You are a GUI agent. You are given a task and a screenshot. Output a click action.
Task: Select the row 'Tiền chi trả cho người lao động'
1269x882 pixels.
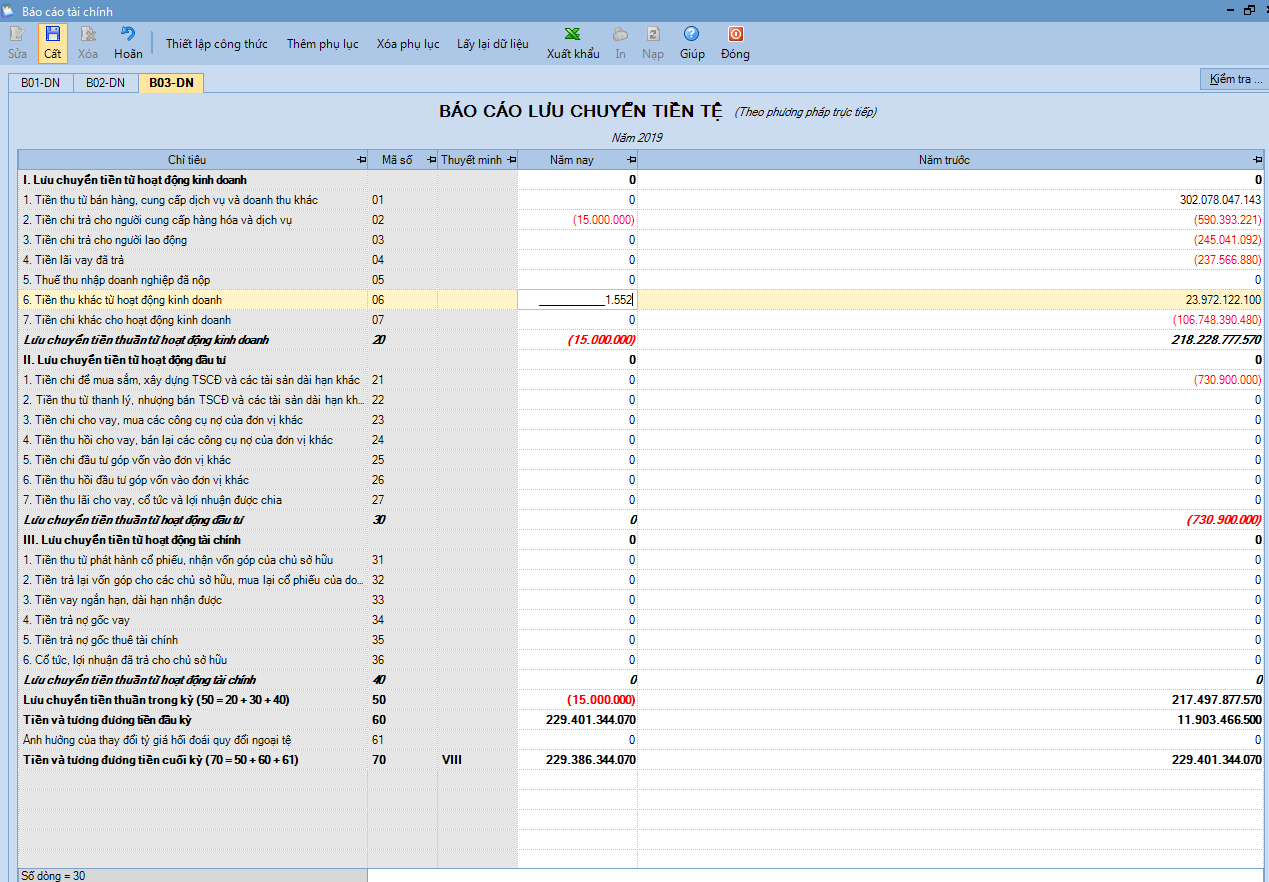tap(640, 240)
